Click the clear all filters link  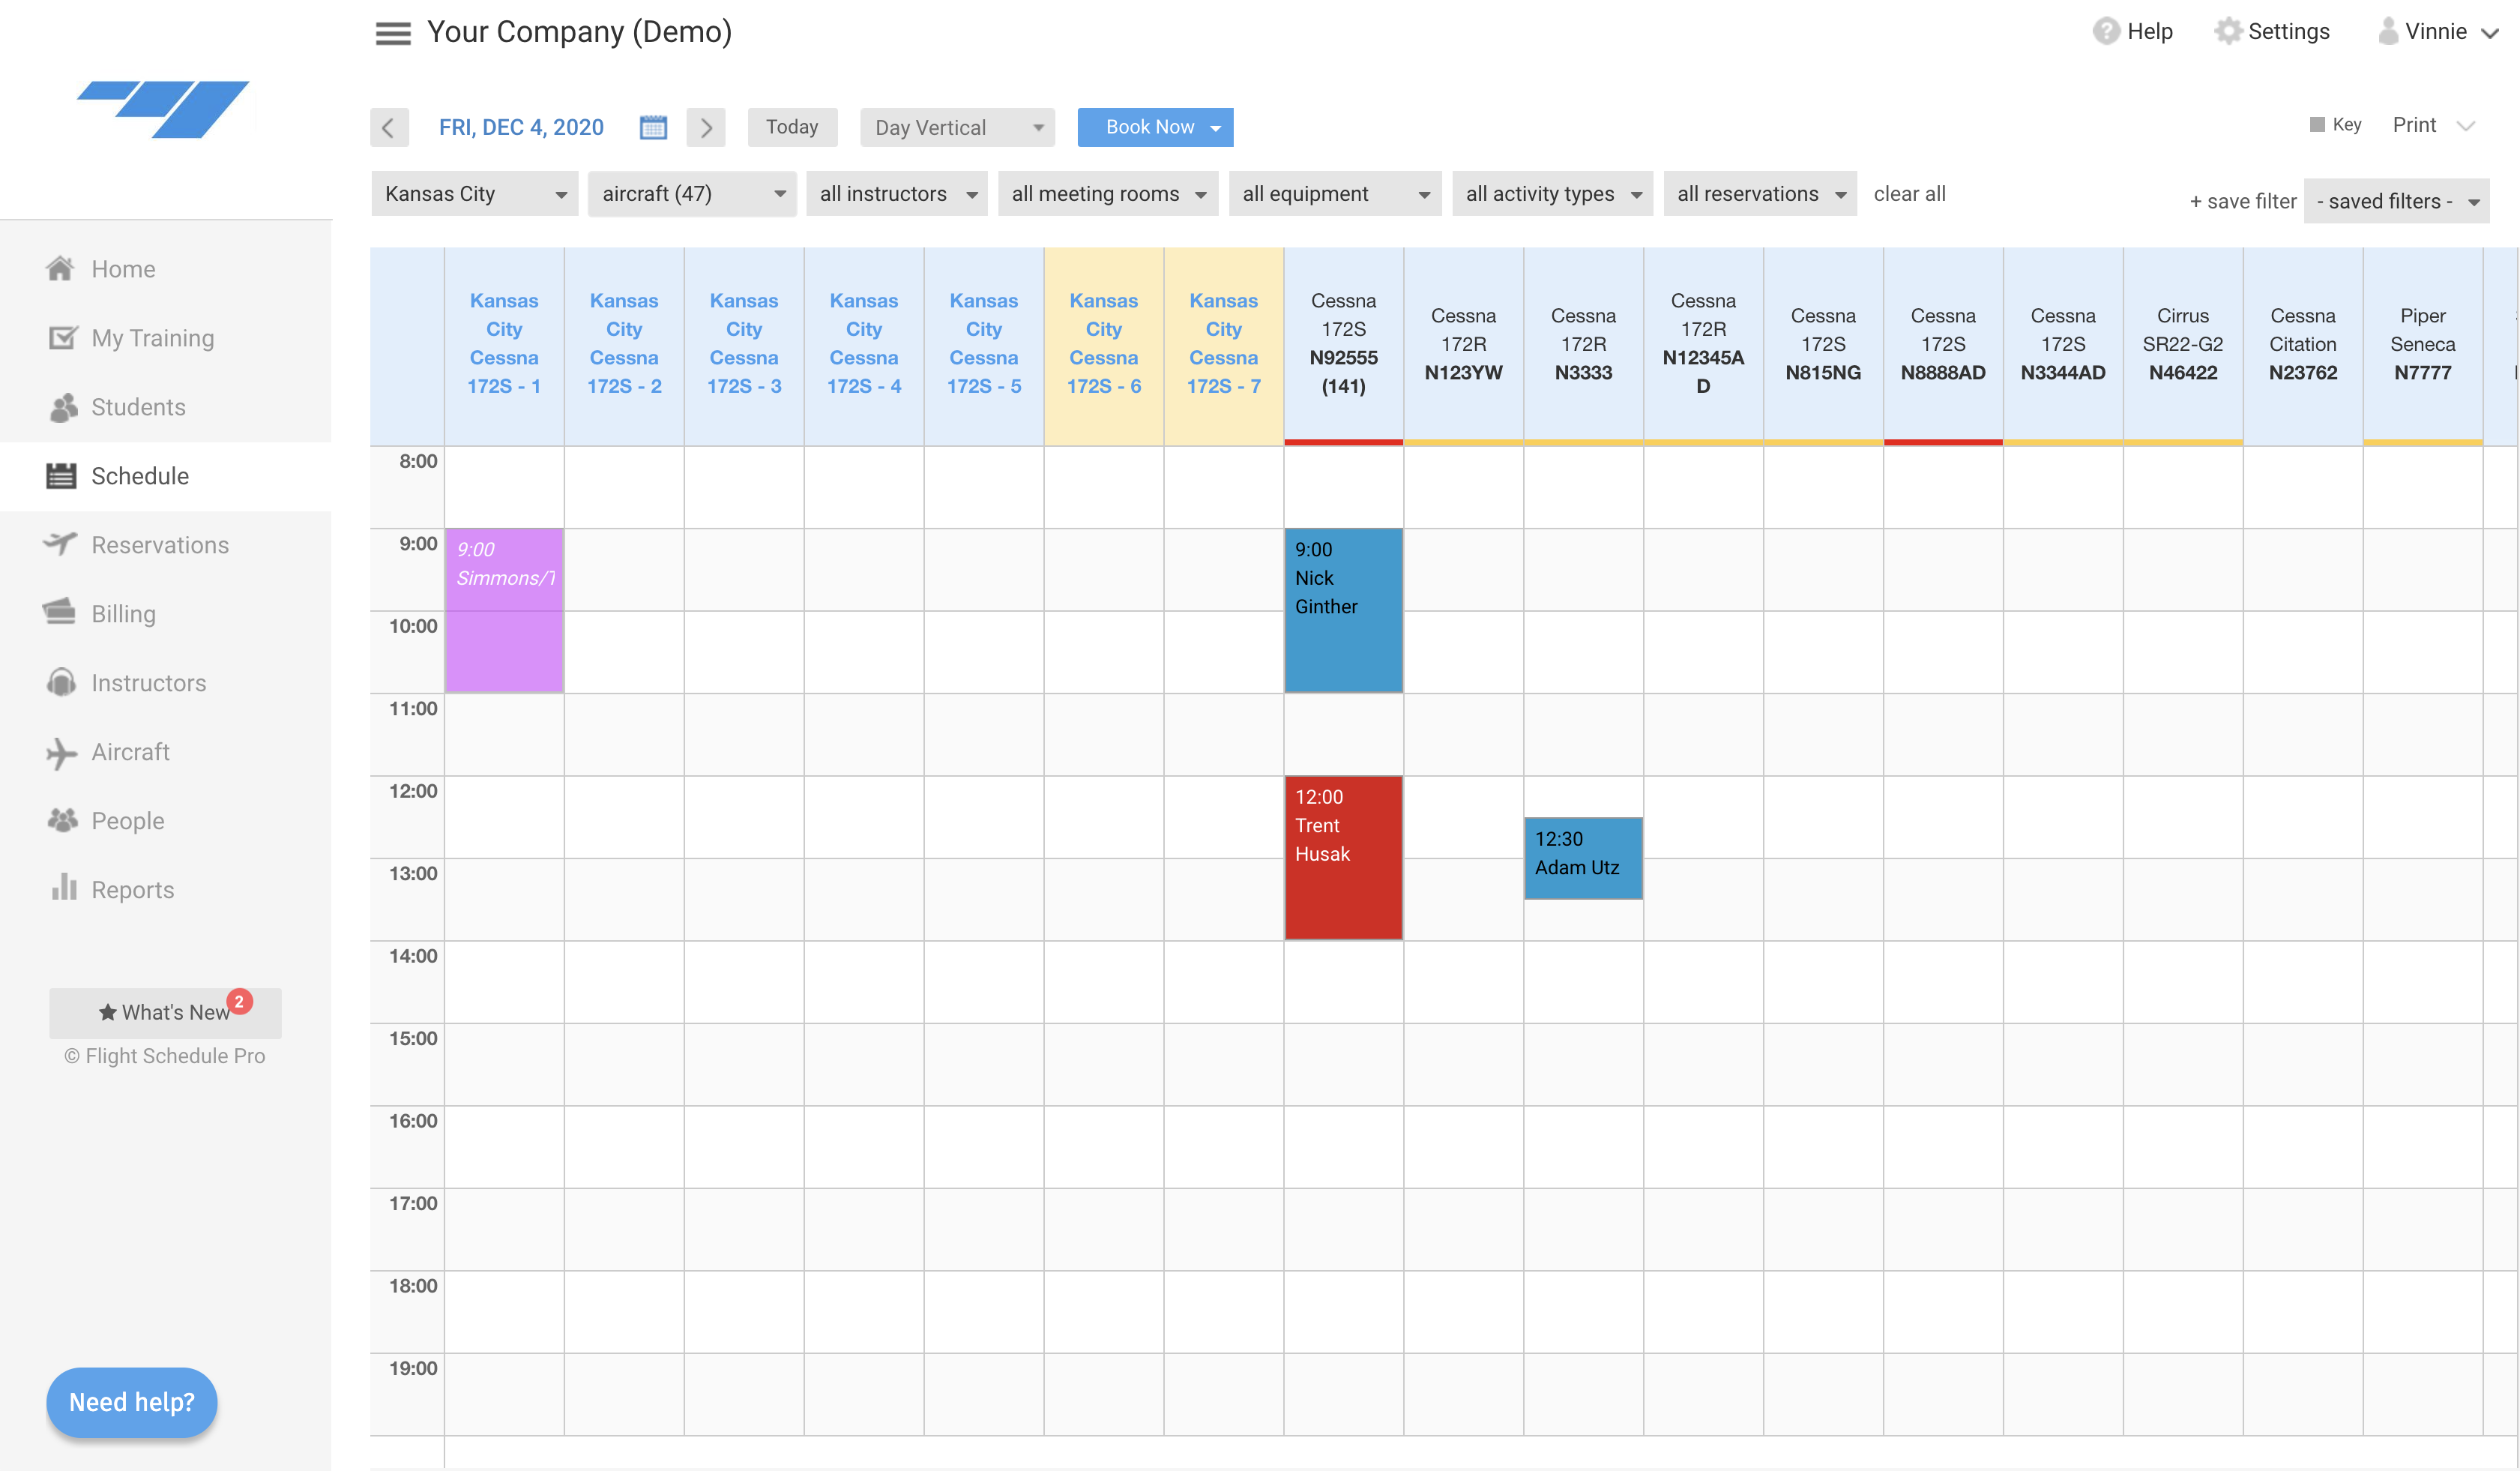pos(1909,194)
